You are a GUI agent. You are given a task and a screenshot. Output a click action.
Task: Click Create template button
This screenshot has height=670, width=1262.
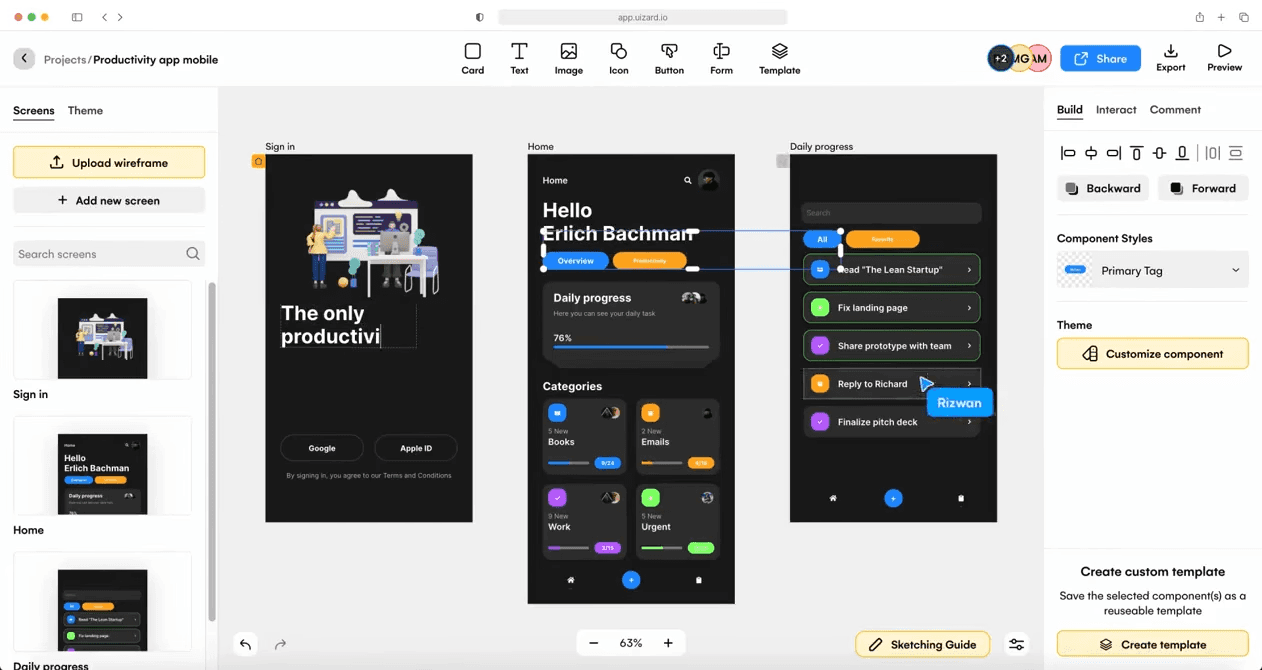(x=1152, y=645)
